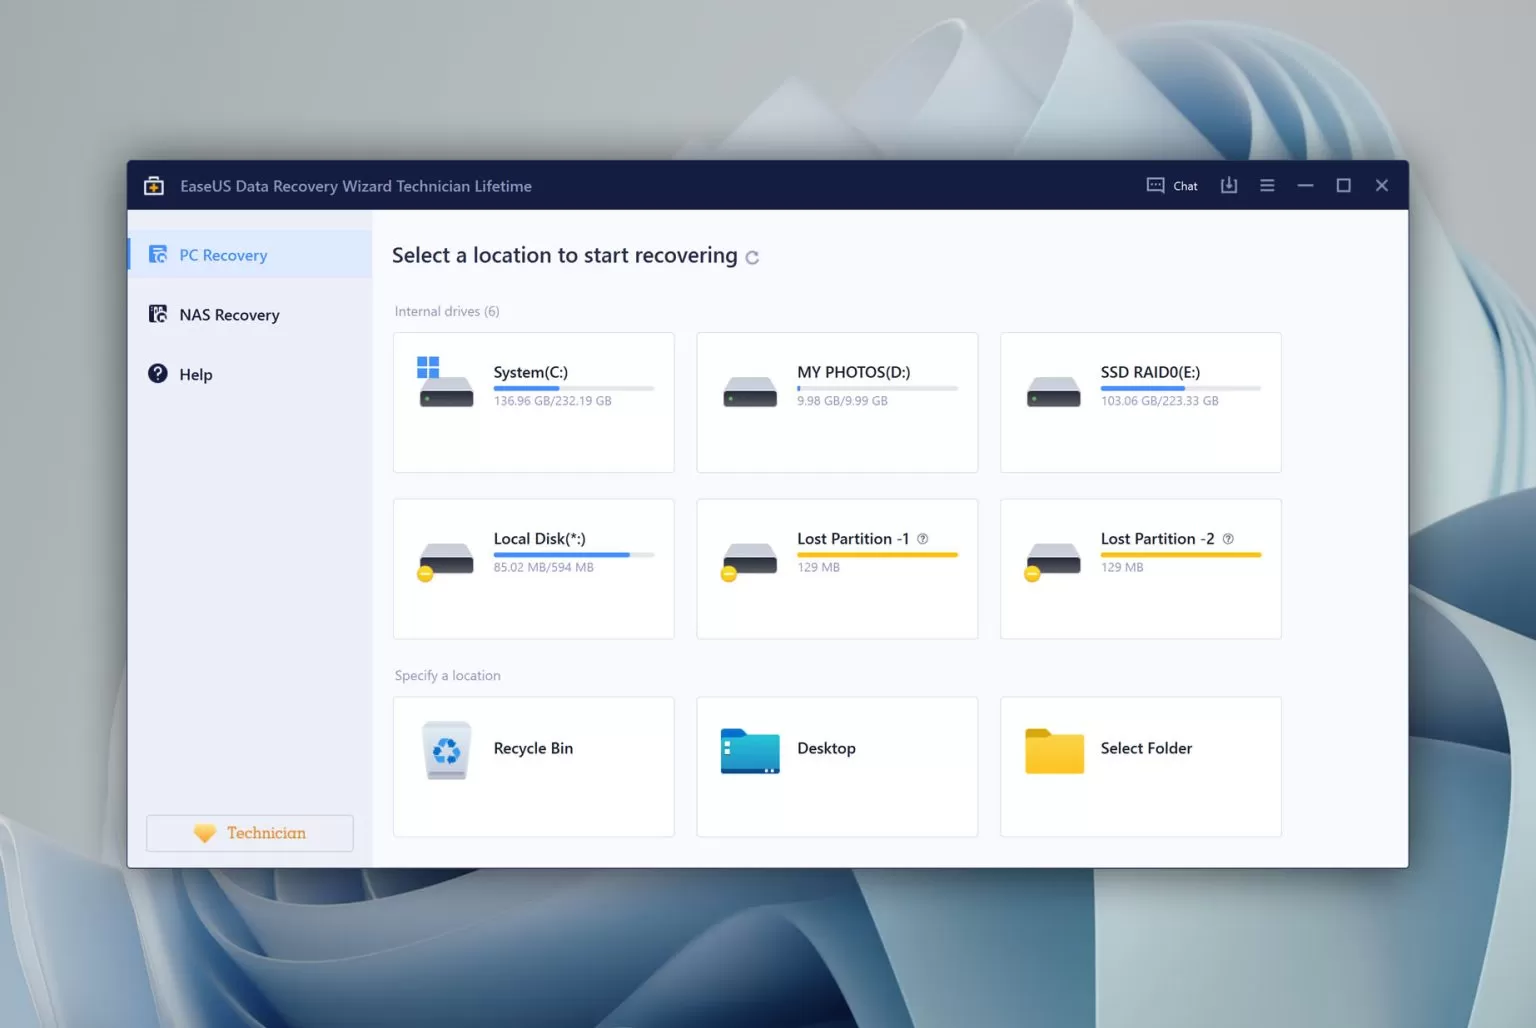Click the MY PHOTOS(D:) drive icon

point(750,392)
